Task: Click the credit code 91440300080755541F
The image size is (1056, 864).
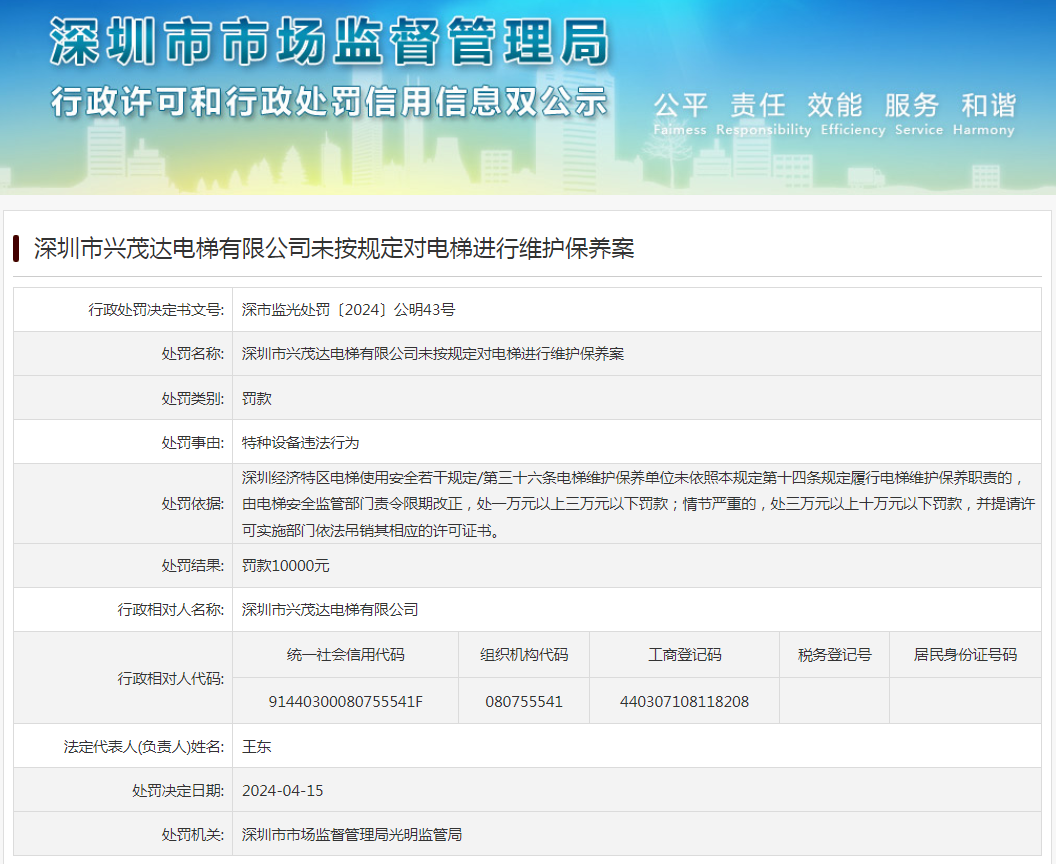Action: click(x=345, y=702)
